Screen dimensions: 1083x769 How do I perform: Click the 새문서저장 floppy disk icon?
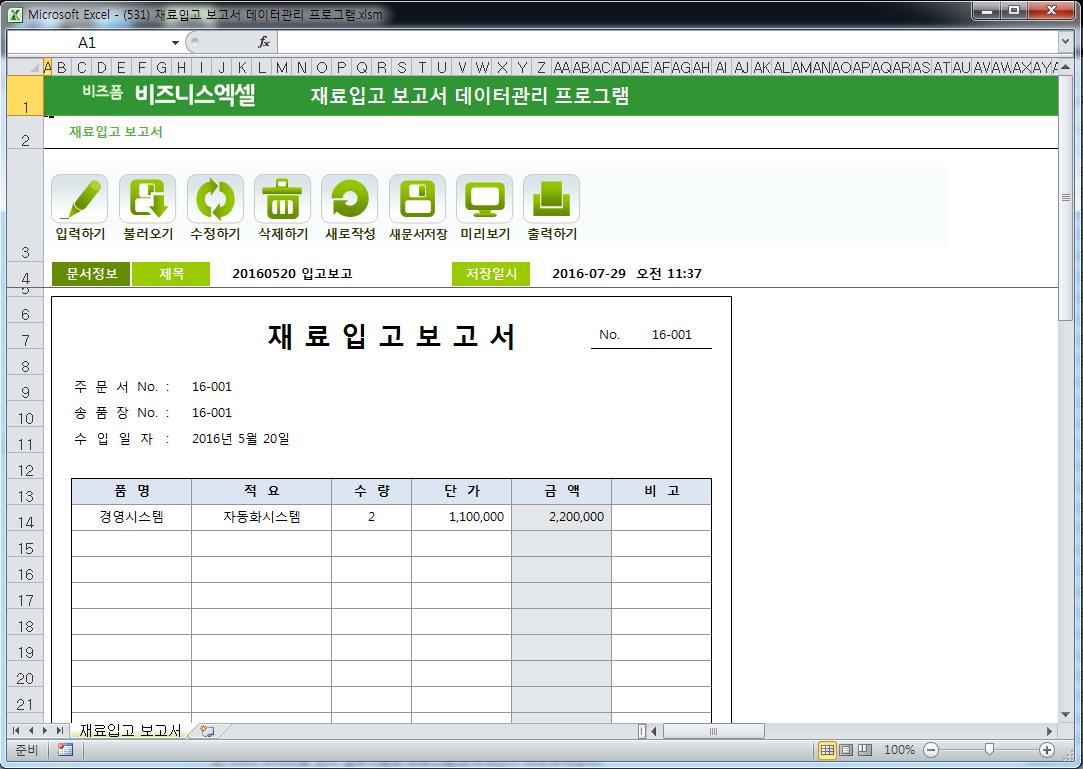pos(417,199)
